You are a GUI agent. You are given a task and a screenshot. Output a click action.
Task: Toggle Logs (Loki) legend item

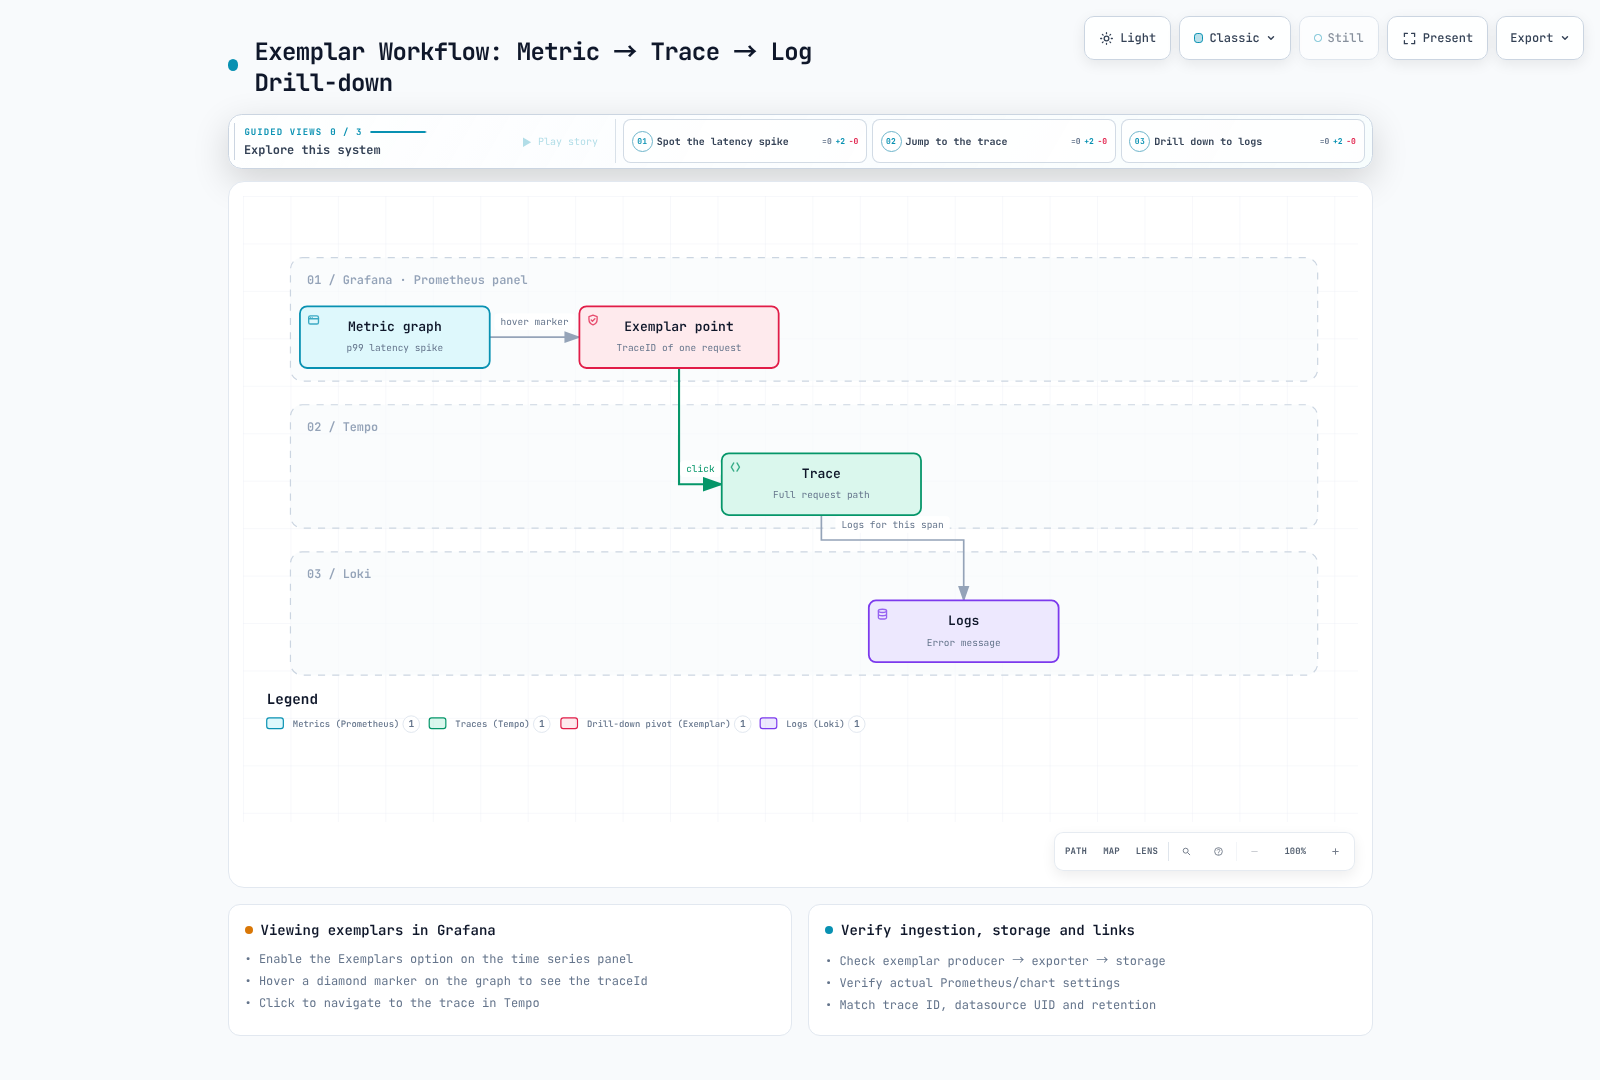point(812,724)
